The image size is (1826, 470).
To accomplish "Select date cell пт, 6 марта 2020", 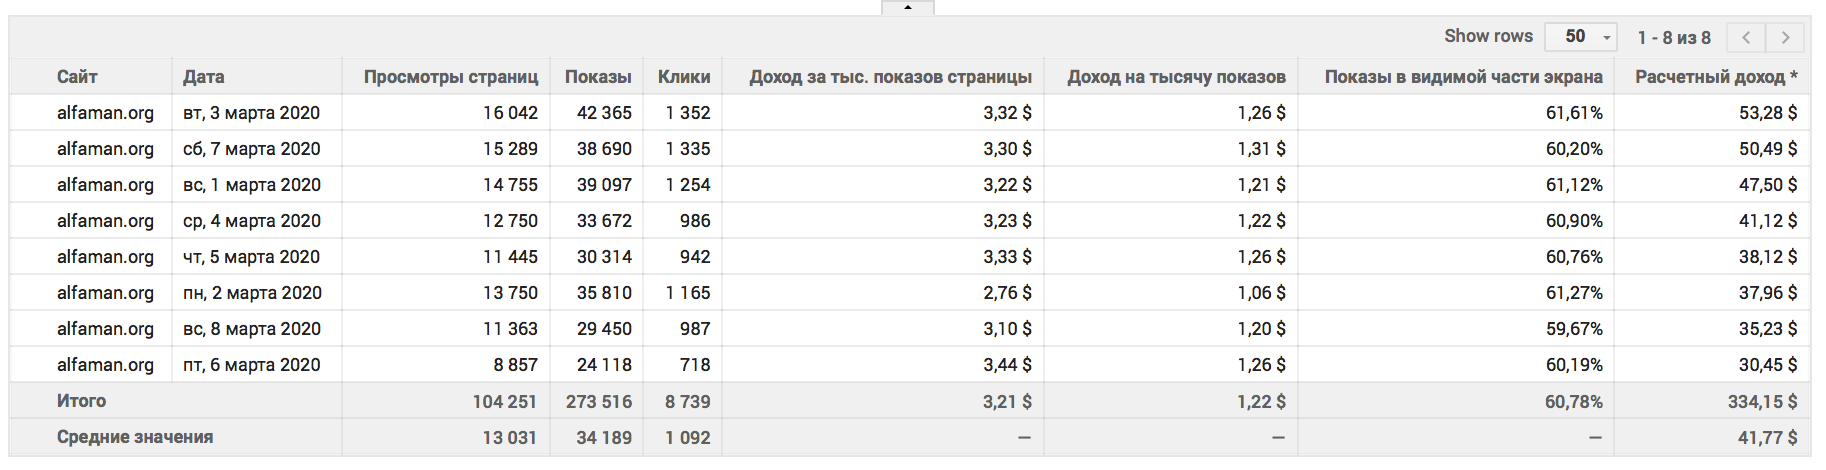I will pos(252,365).
